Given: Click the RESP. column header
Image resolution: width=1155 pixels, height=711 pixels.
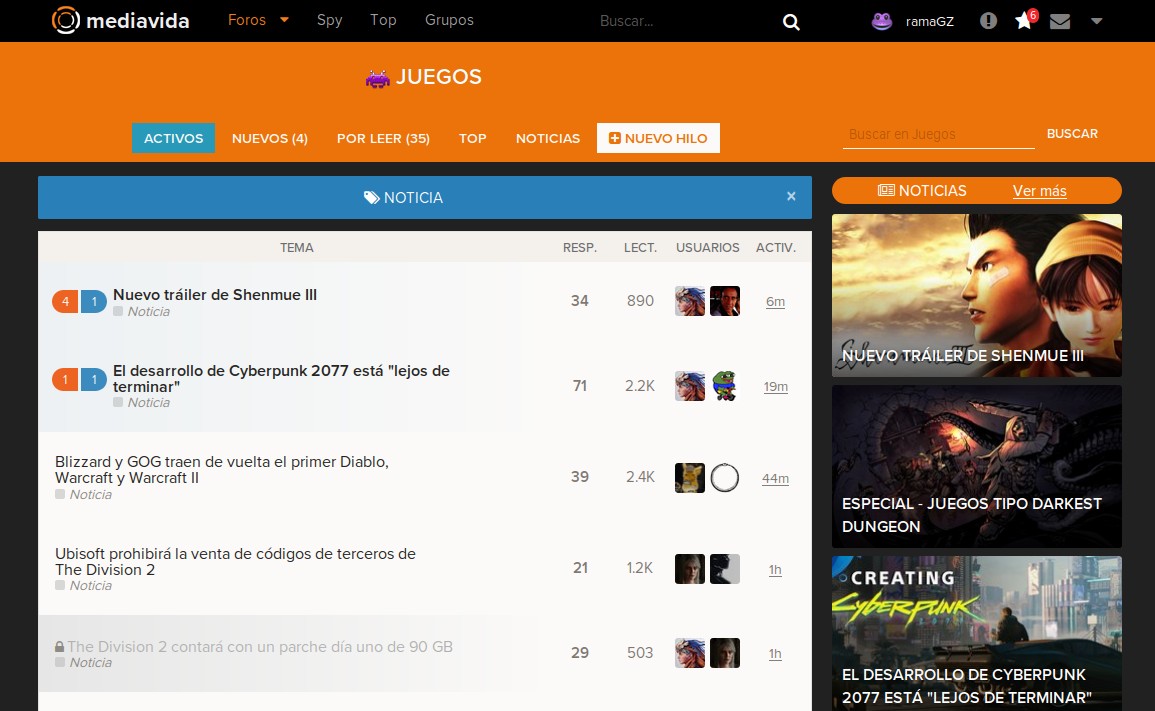Looking at the screenshot, I should pyautogui.click(x=580, y=248).
